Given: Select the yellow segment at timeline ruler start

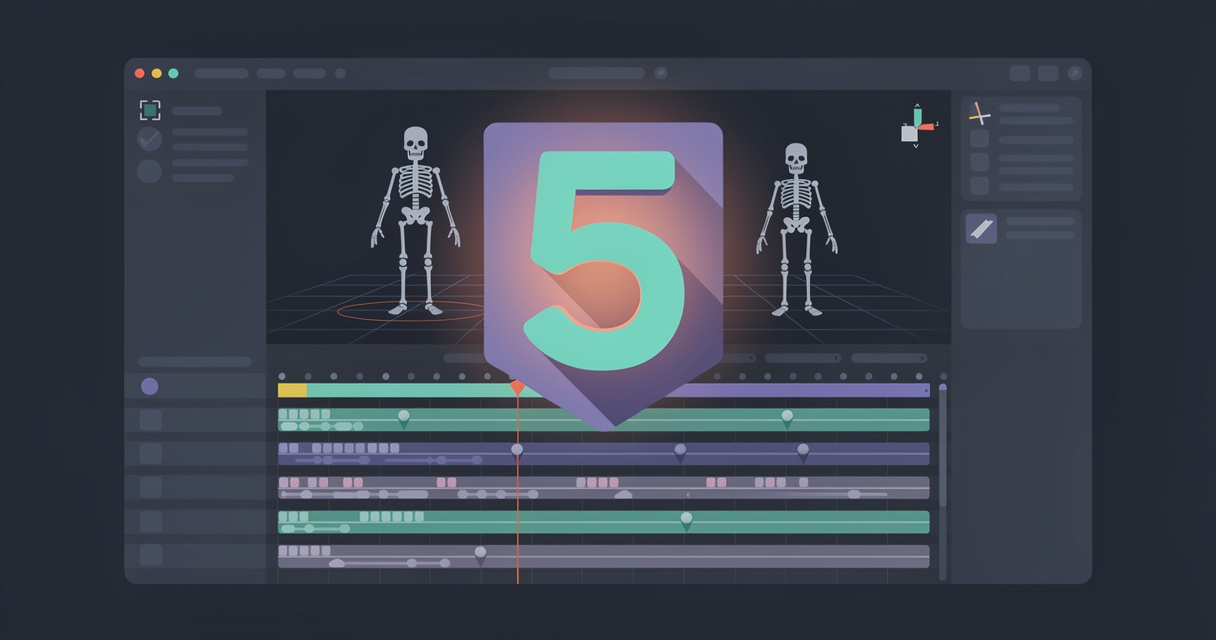Looking at the screenshot, I should 292,390.
